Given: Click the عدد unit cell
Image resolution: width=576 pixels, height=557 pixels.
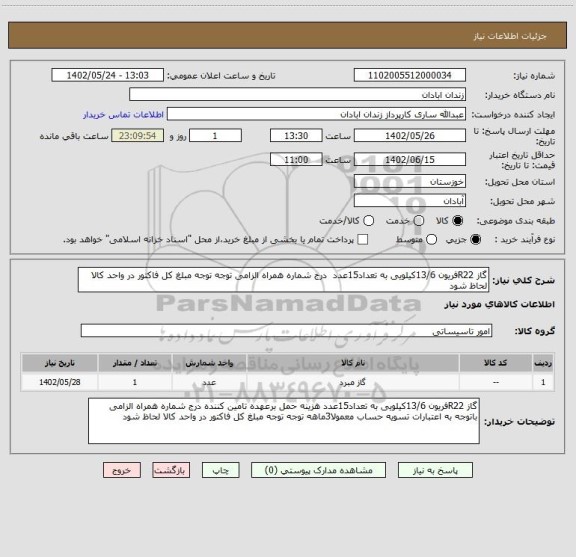Looking at the screenshot, I should (209, 382).
